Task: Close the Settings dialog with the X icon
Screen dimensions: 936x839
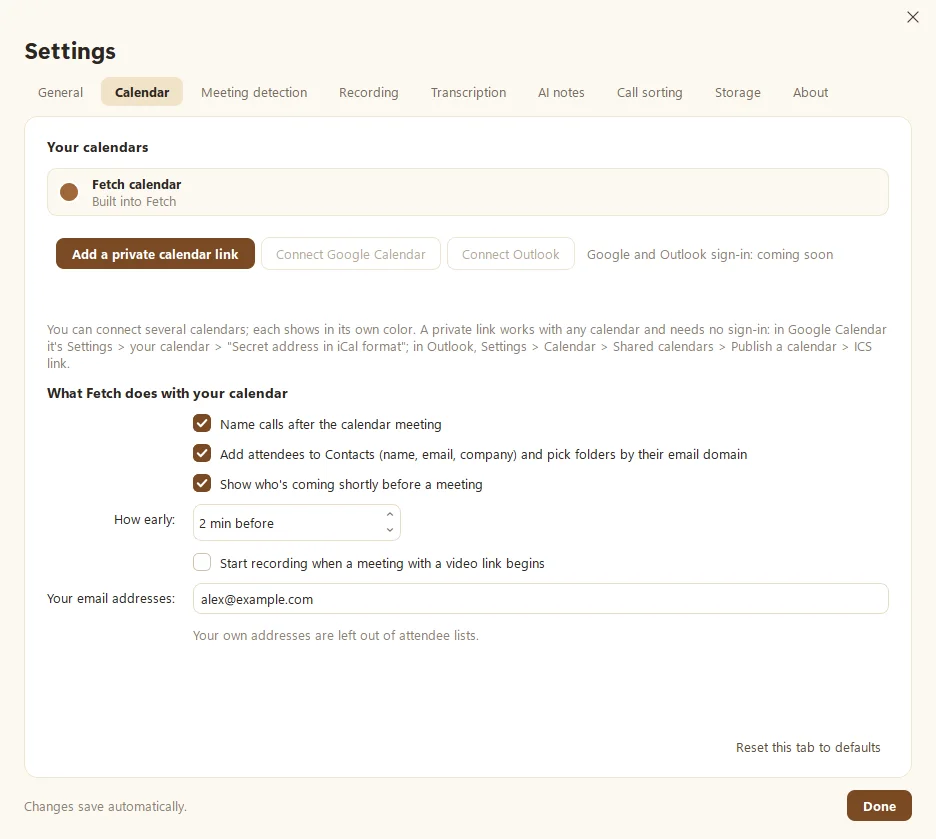Action: pos(912,17)
